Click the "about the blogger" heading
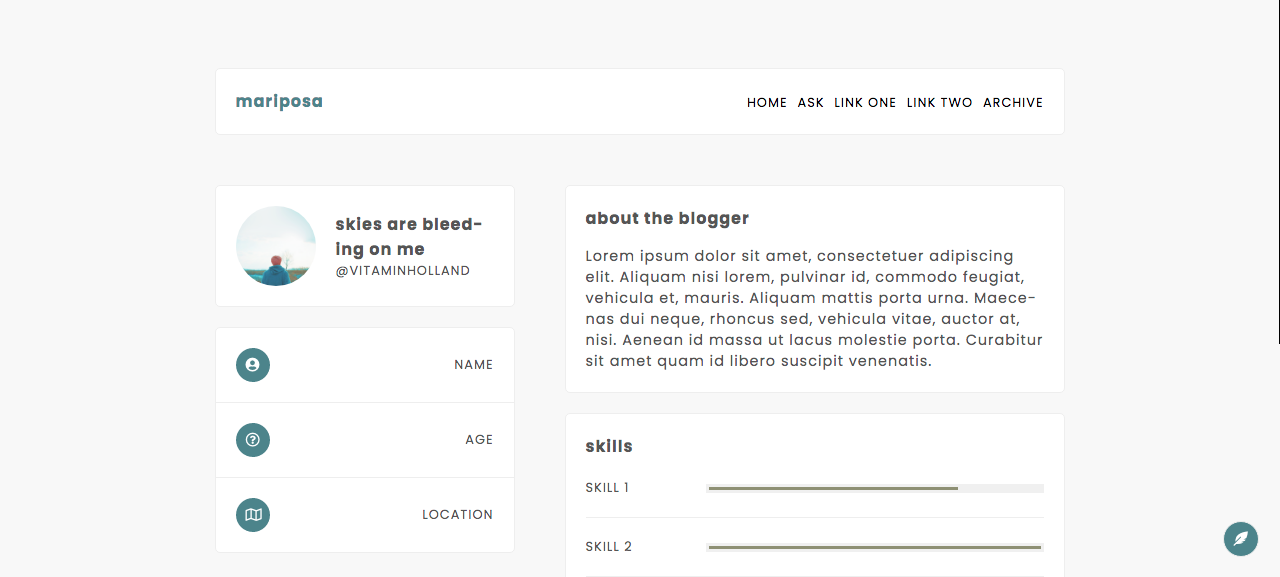Image resolution: width=1280 pixels, height=577 pixels. pos(667,218)
